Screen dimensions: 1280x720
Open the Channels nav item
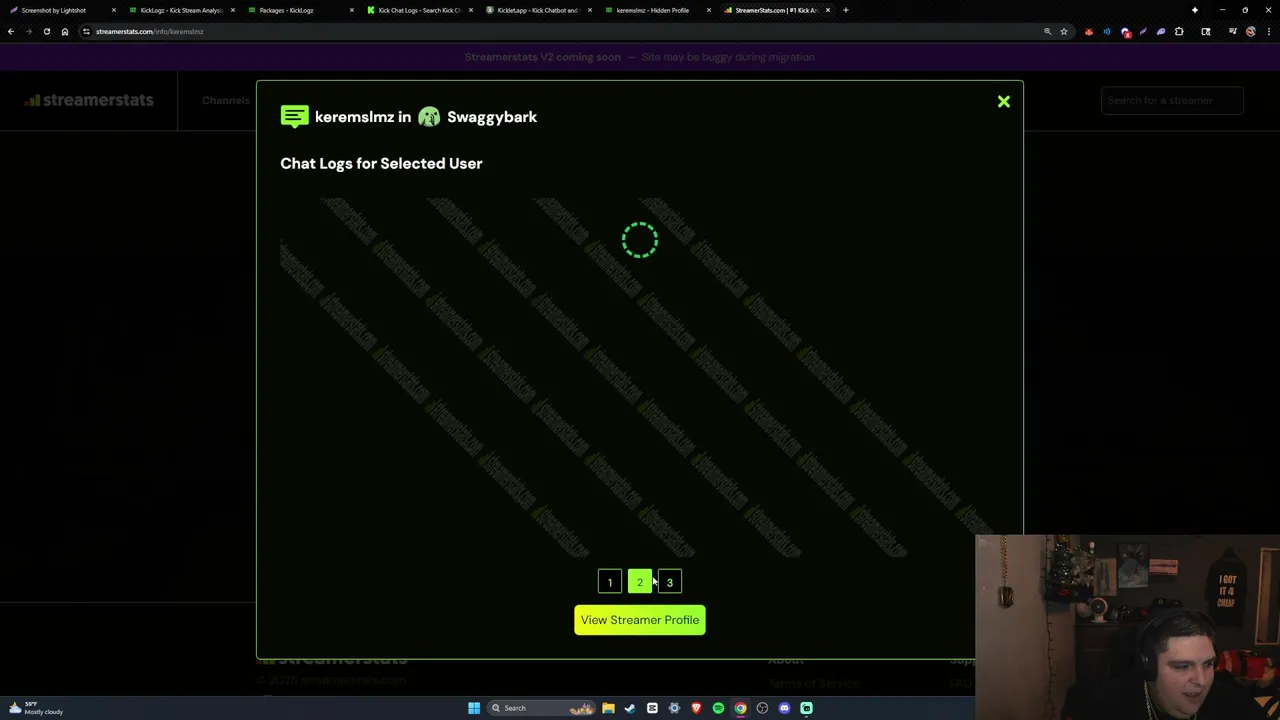(226, 100)
